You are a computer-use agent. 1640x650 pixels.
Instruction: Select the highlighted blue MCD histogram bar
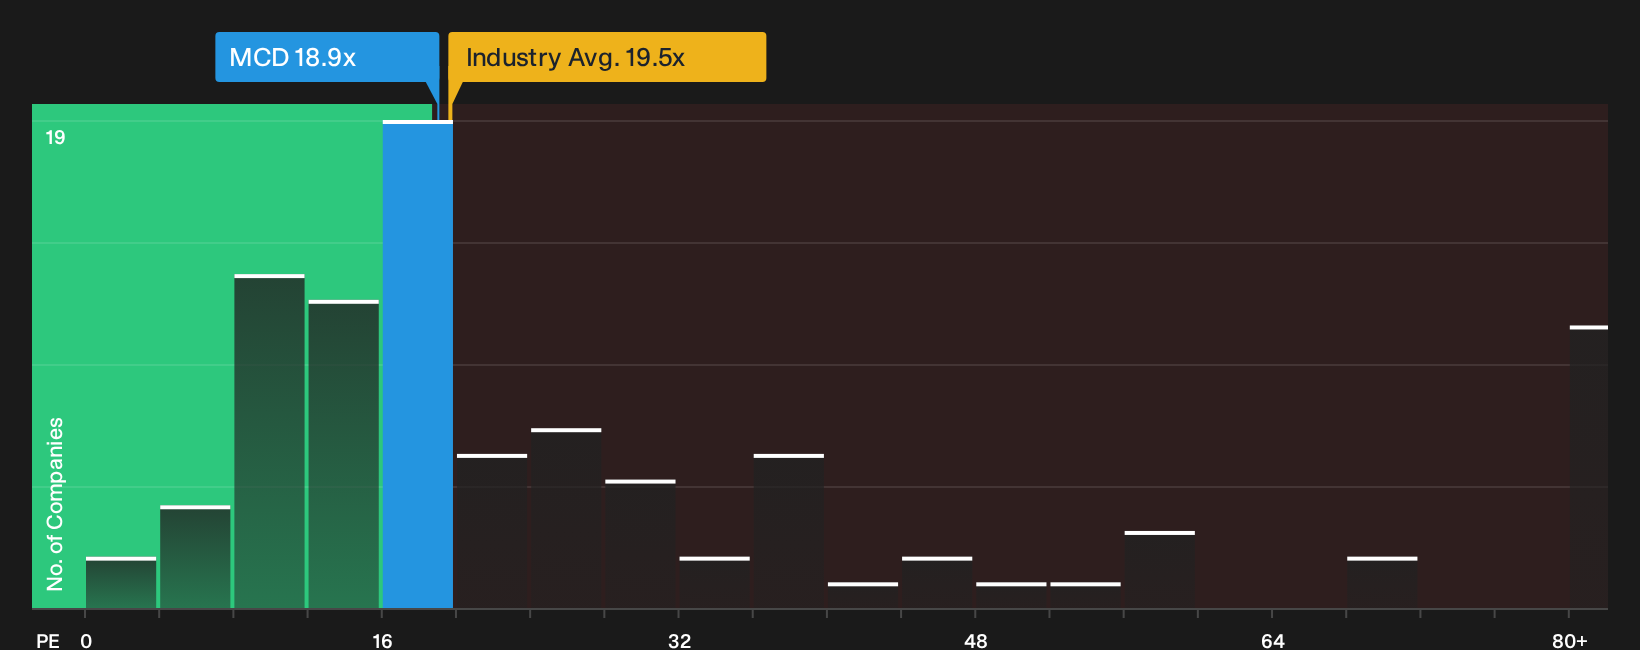coord(418,364)
